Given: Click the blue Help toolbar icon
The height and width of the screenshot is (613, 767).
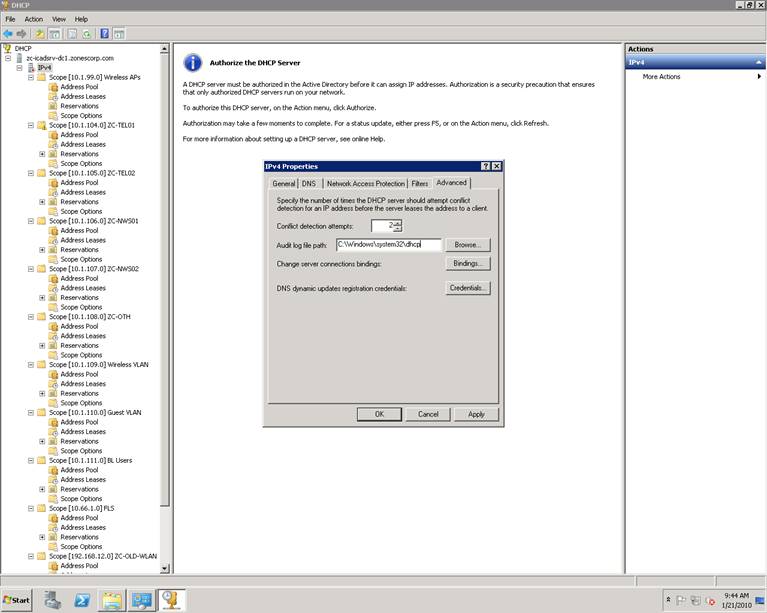Looking at the screenshot, I should (104, 33).
